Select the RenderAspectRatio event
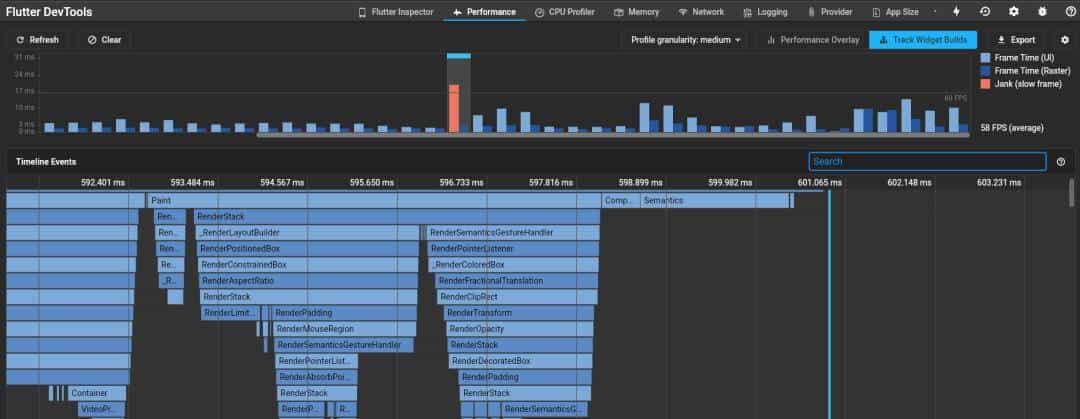 (309, 281)
